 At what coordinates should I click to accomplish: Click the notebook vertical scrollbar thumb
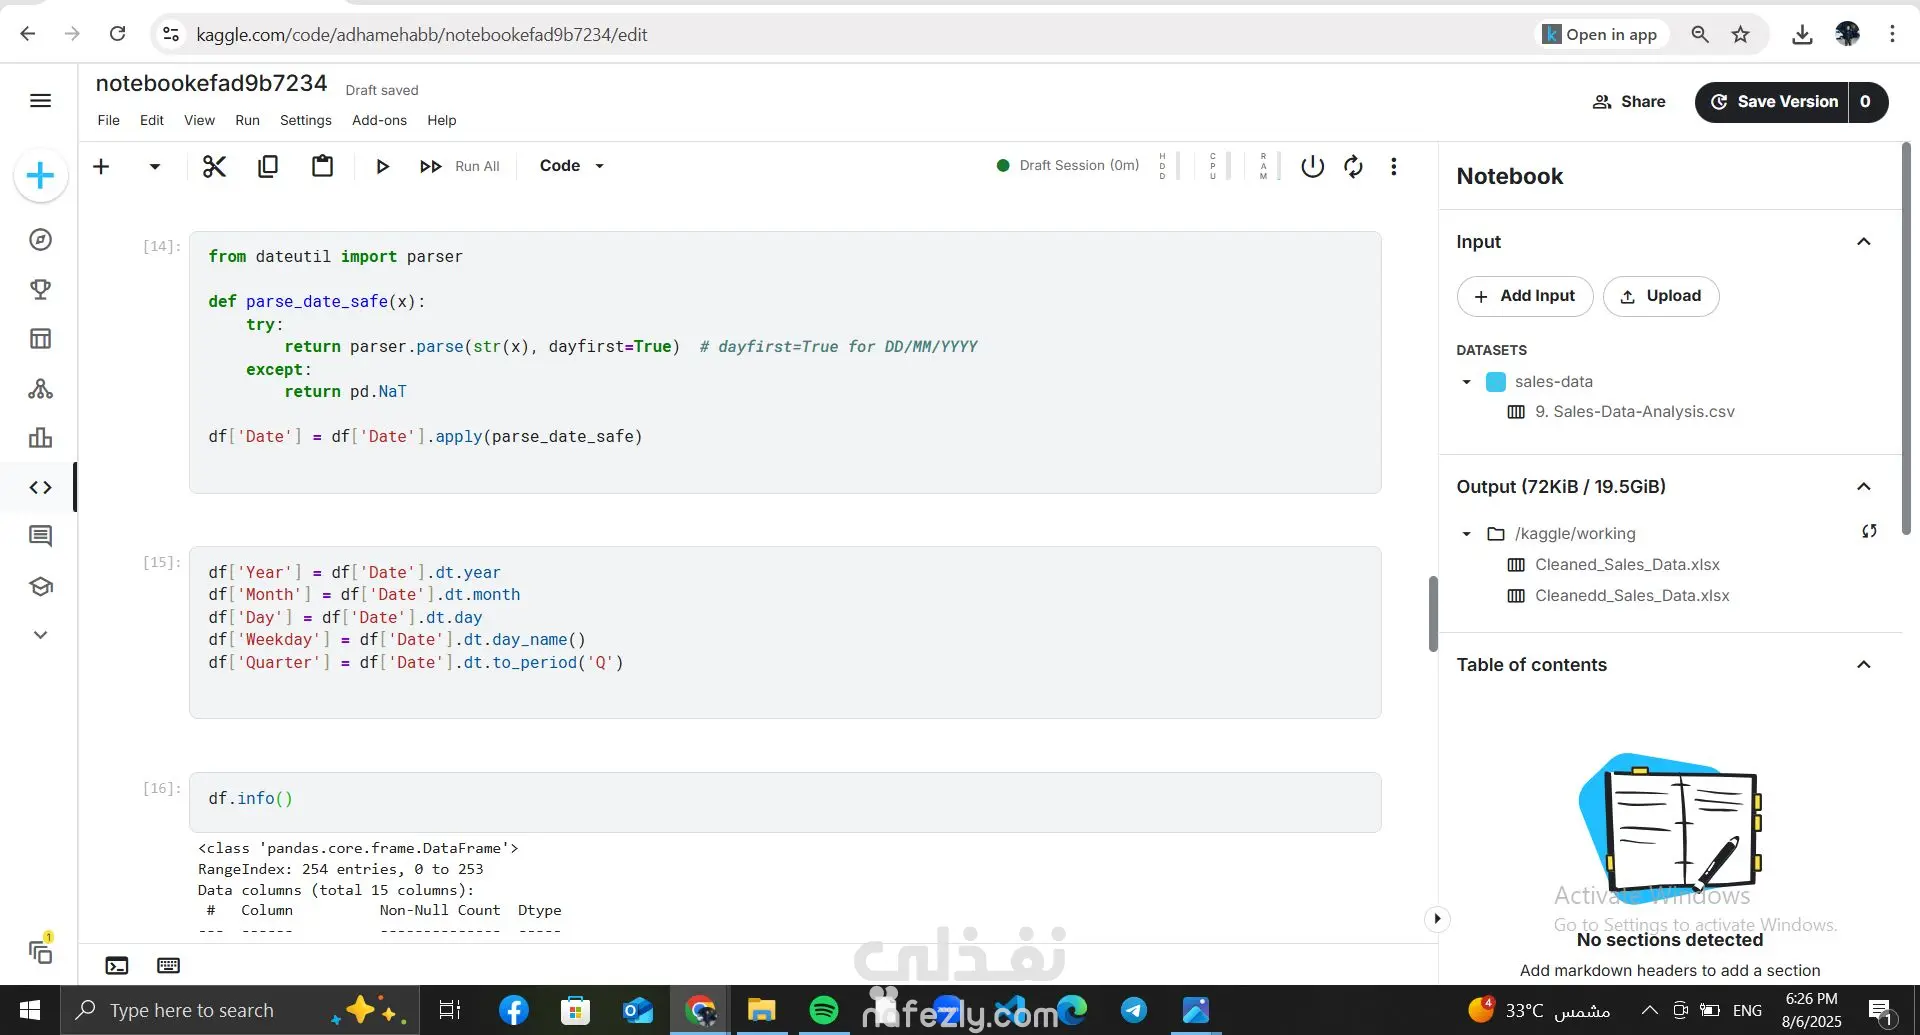tap(1433, 614)
